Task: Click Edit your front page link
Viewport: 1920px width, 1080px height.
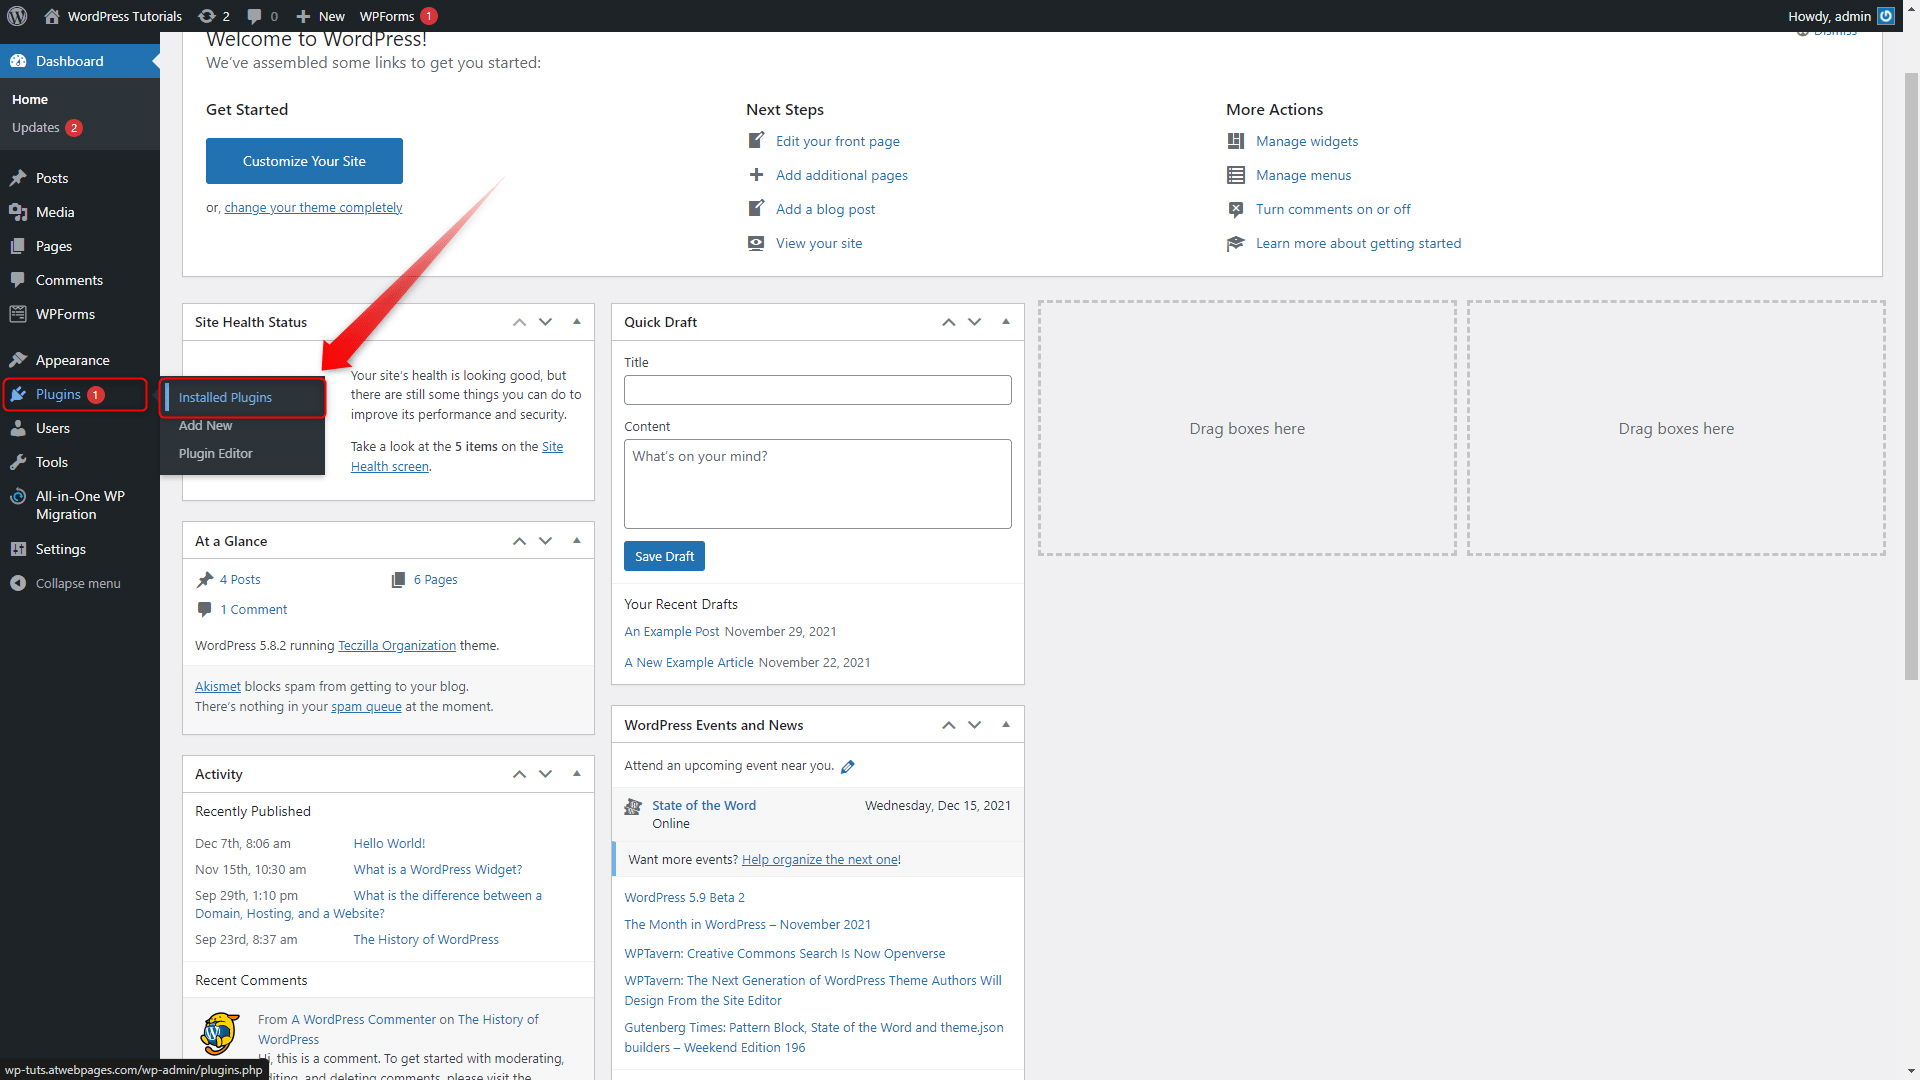Action: [837, 141]
